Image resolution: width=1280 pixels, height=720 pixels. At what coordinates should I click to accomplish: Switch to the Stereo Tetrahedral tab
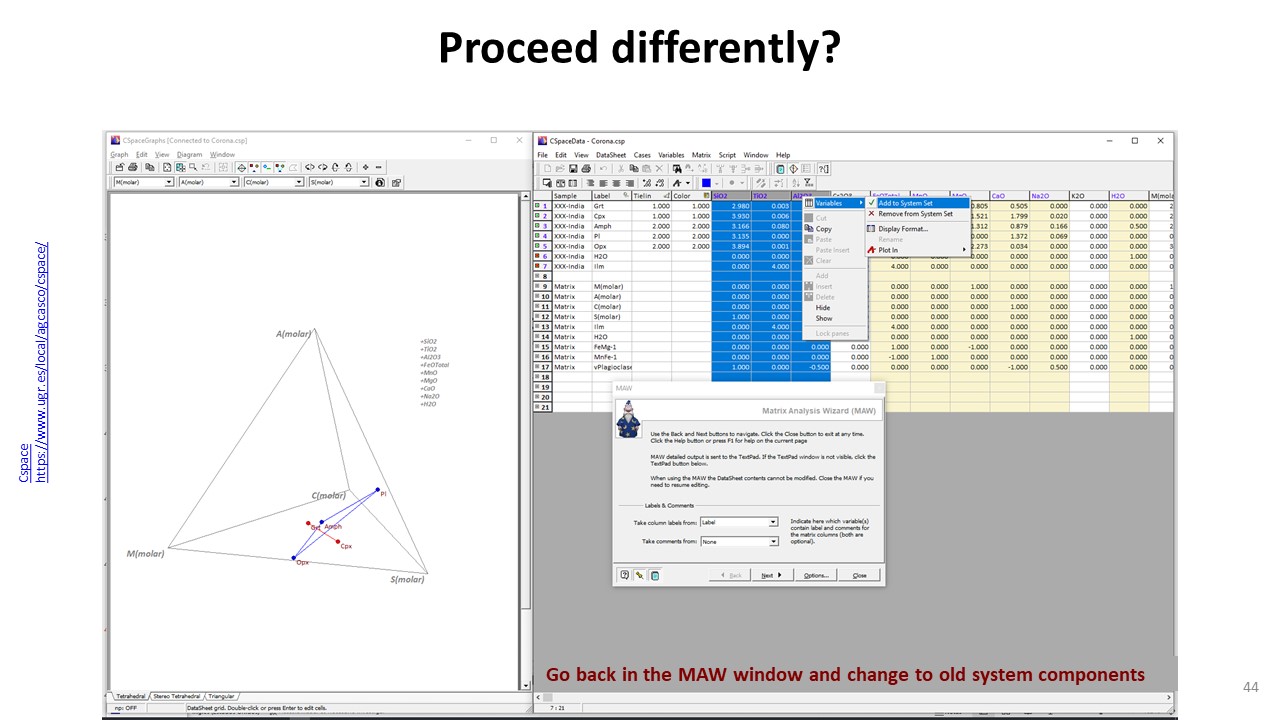176,695
